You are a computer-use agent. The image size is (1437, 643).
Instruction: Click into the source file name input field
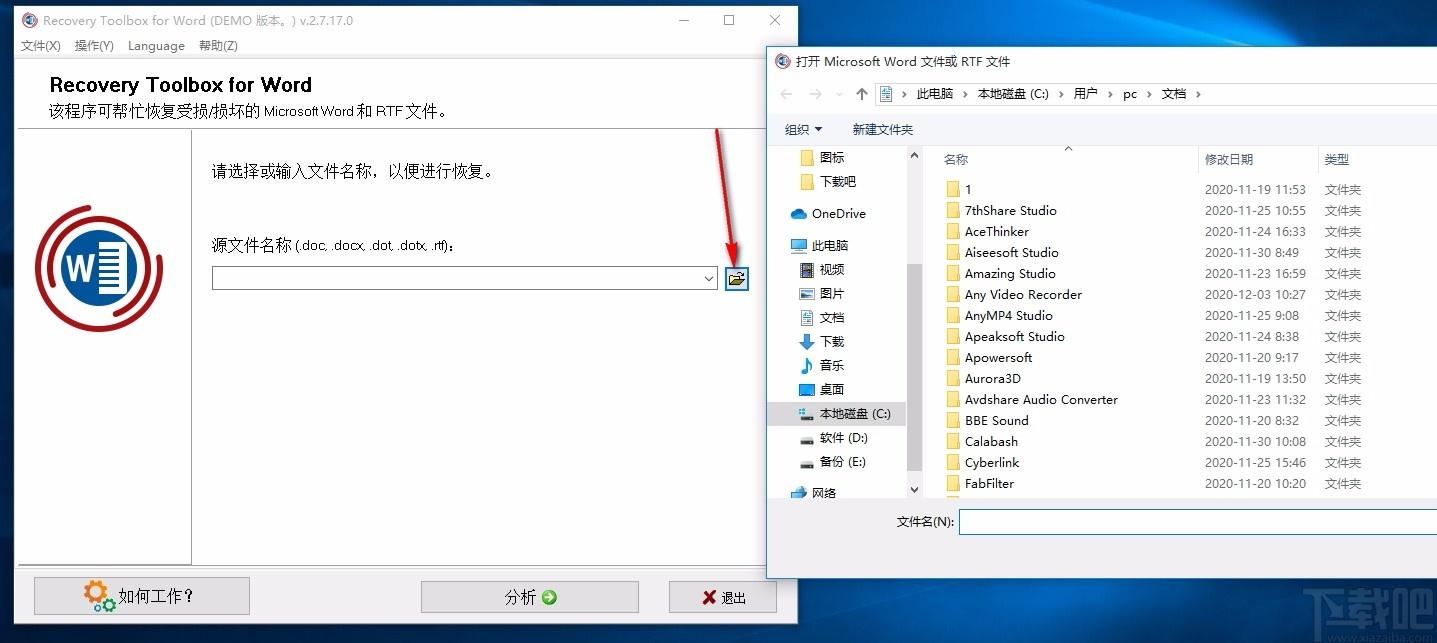point(457,279)
